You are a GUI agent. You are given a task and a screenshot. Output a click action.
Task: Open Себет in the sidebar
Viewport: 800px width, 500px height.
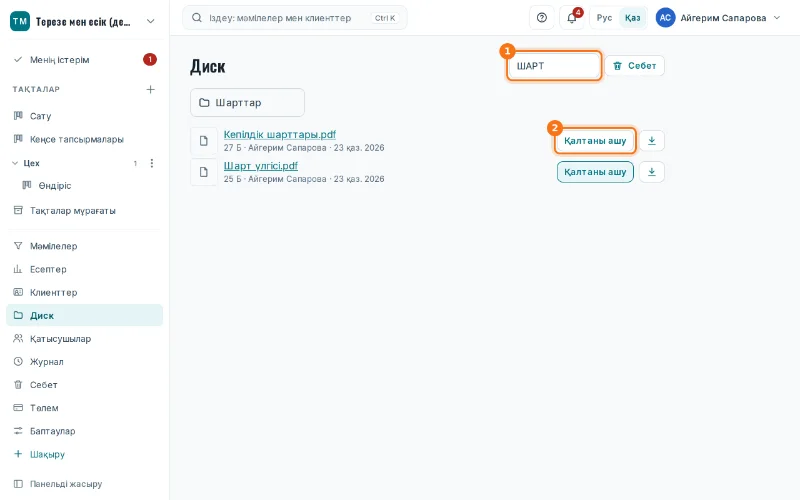pos(84,385)
